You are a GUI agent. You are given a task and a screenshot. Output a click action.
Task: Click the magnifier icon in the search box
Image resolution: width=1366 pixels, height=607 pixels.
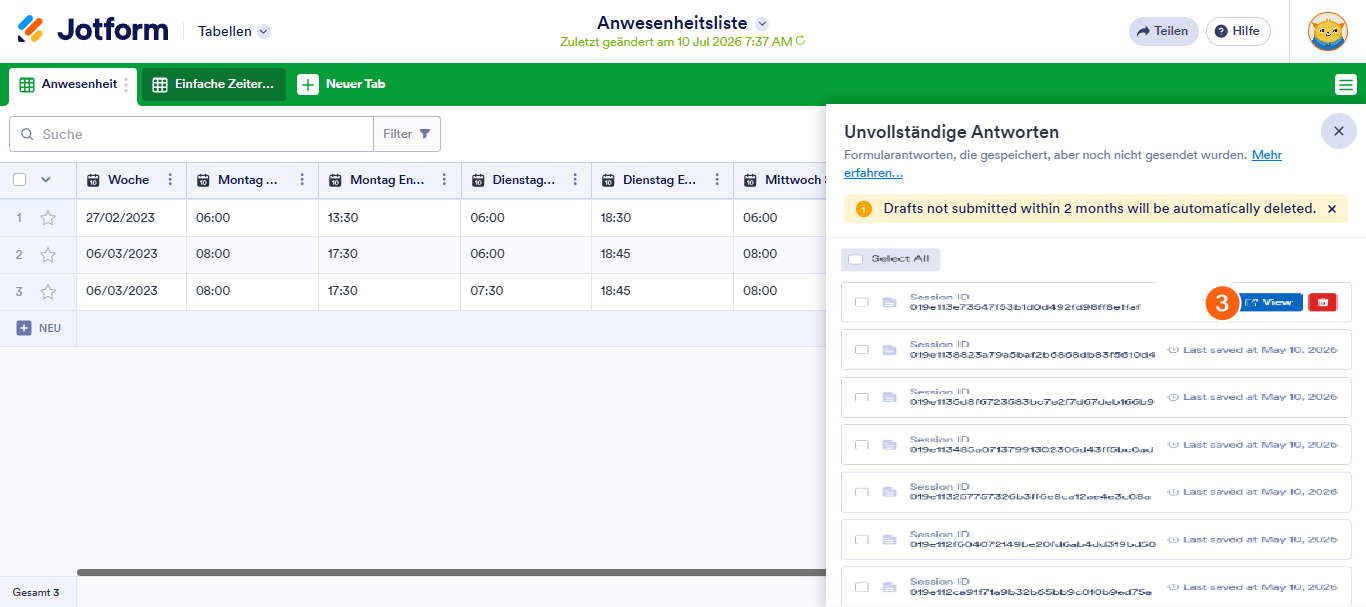point(27,134)
